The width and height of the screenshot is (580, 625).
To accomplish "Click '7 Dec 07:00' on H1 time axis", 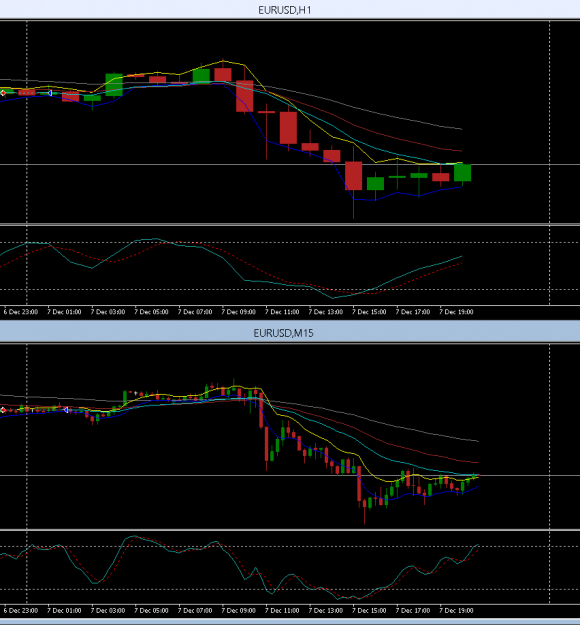I will 195,312.
